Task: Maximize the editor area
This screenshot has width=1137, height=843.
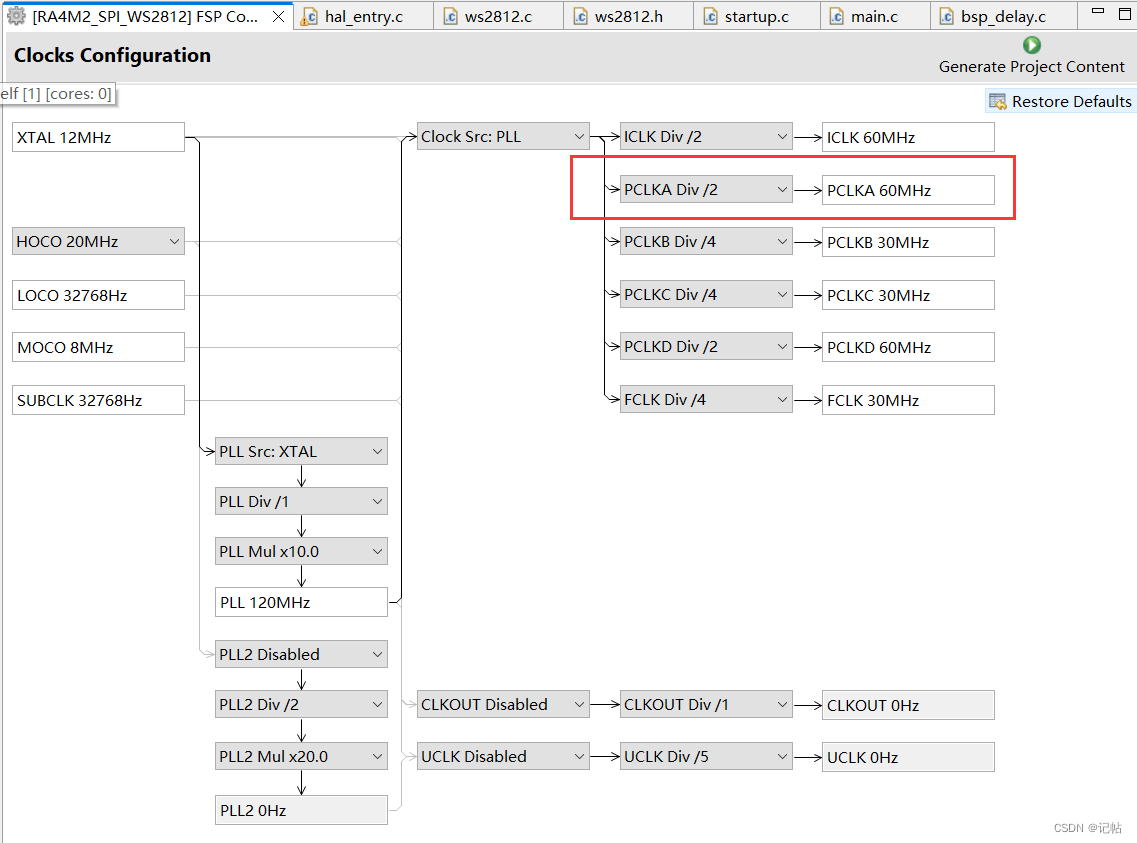Action: 1125,12
